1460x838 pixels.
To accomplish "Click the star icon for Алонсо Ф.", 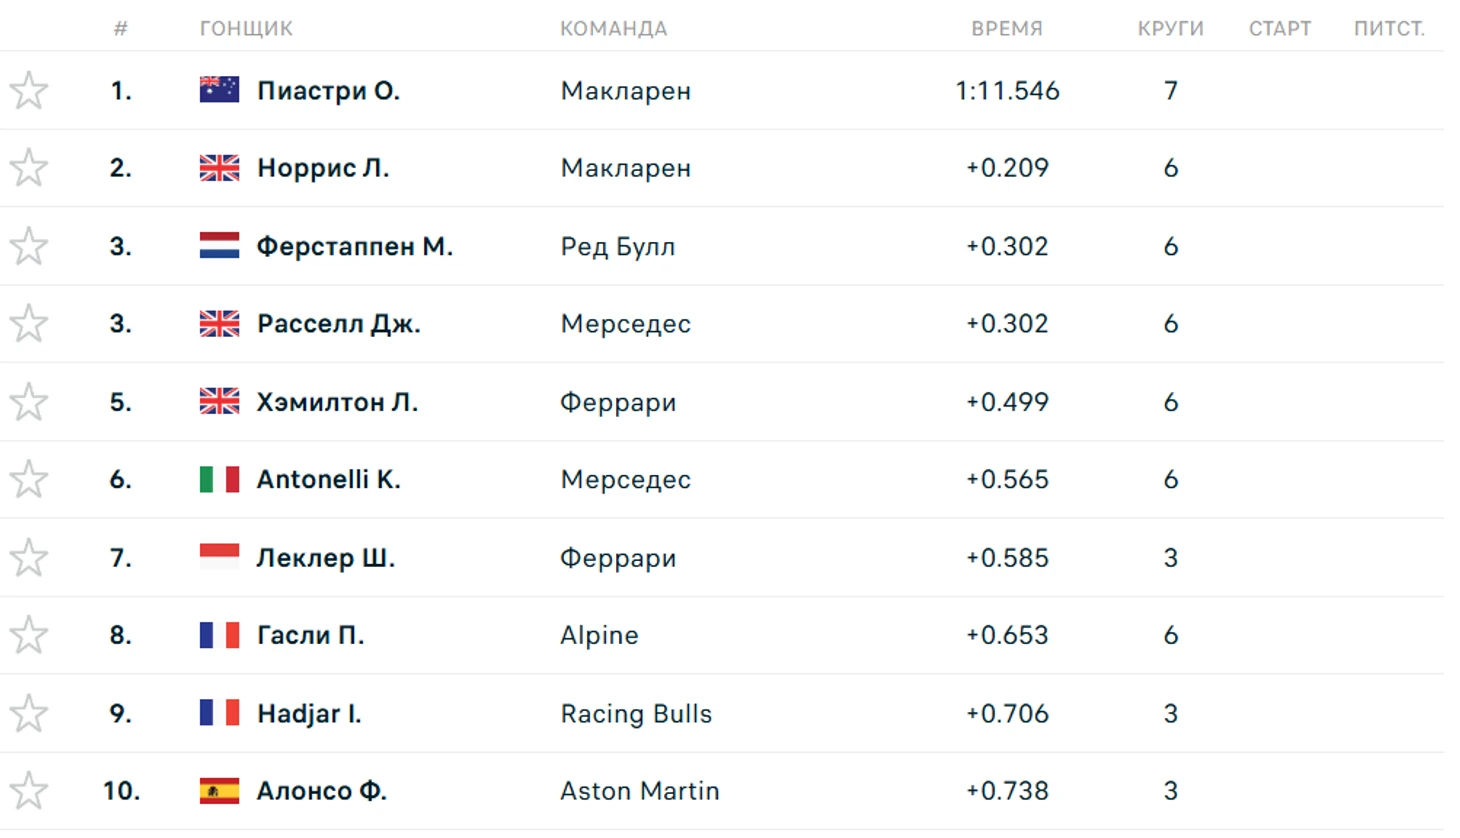I will pyautogui.click(x=29, y=791).
